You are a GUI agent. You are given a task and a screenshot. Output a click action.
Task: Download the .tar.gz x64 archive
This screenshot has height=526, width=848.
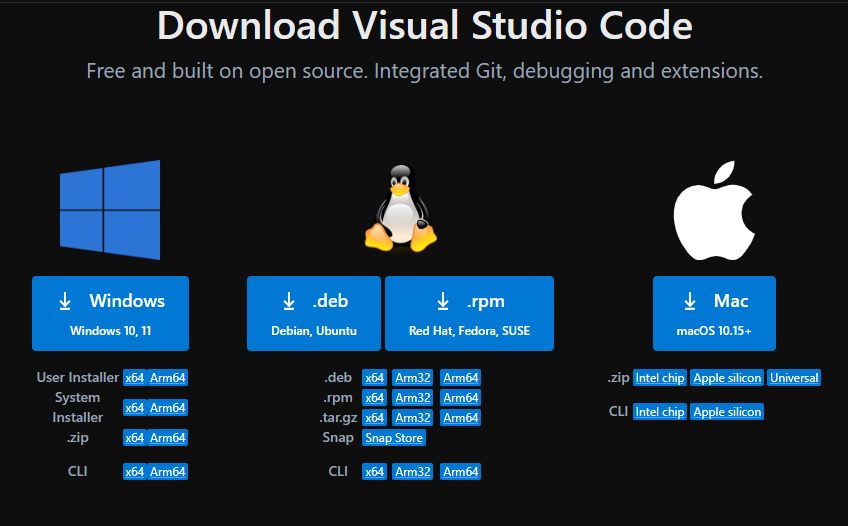pyautogui.click(x=374, y=418)
